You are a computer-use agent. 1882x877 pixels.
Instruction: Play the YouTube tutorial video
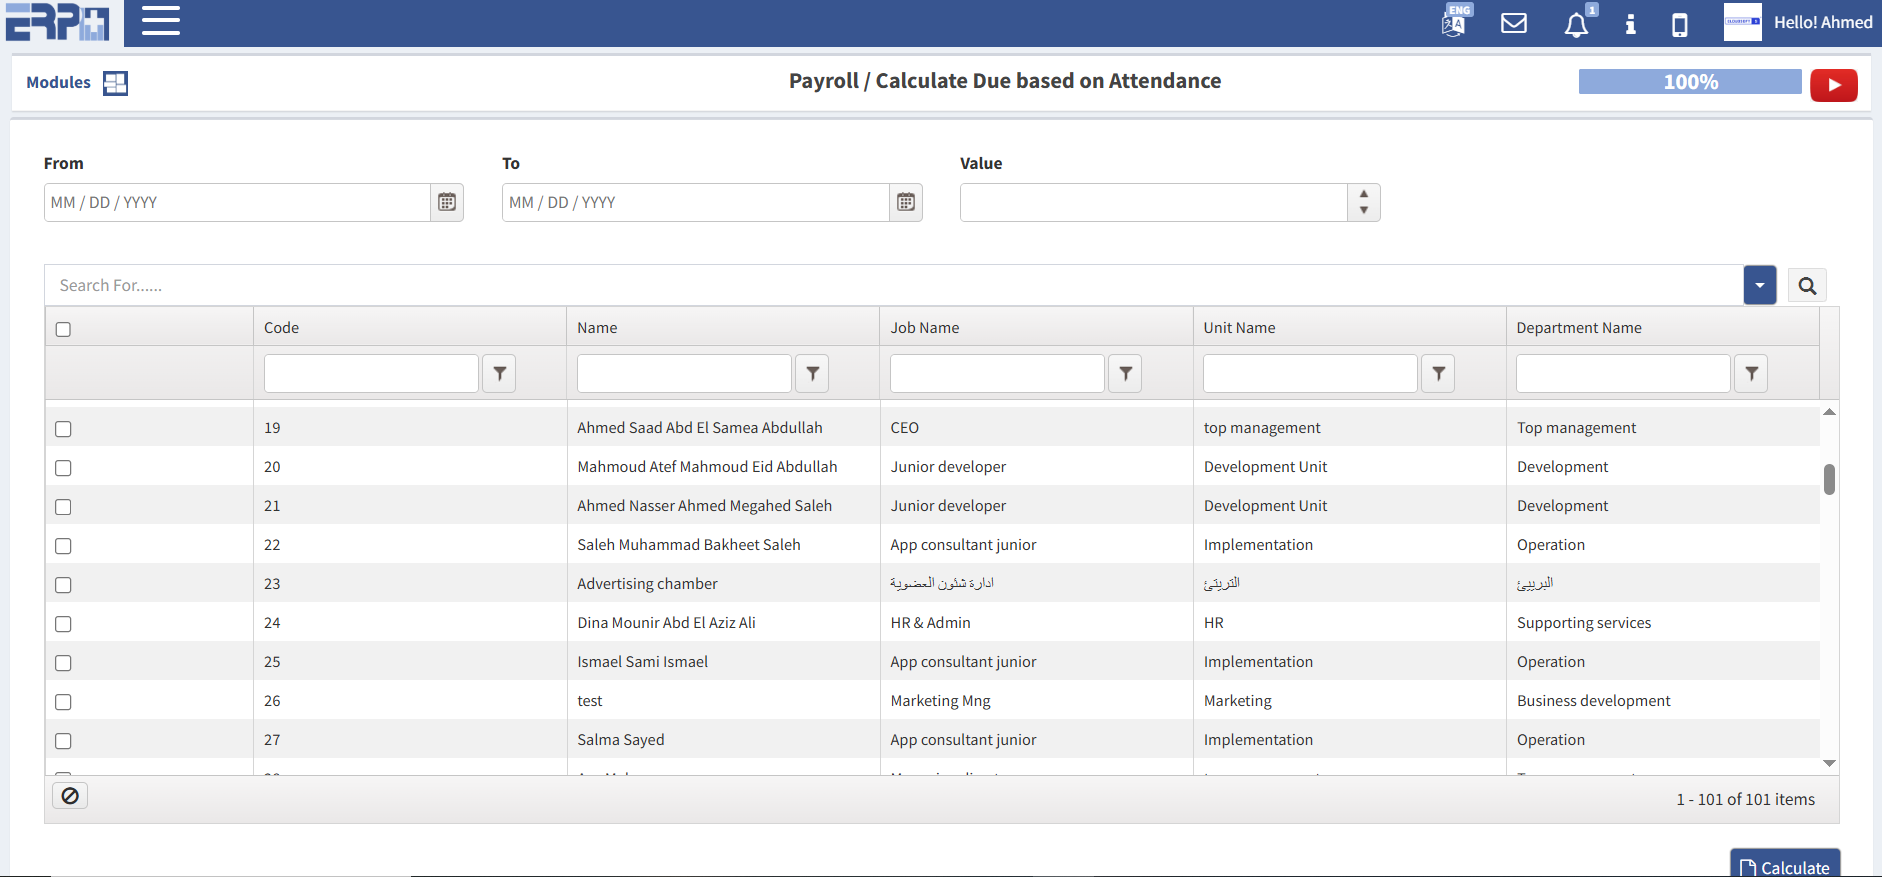tap(1833, 85)
